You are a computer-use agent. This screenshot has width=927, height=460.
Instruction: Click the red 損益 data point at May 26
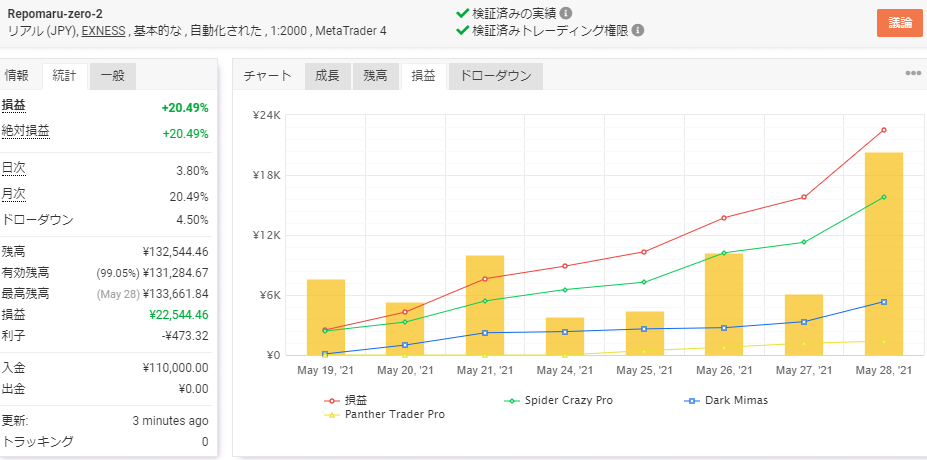[724, 218]
